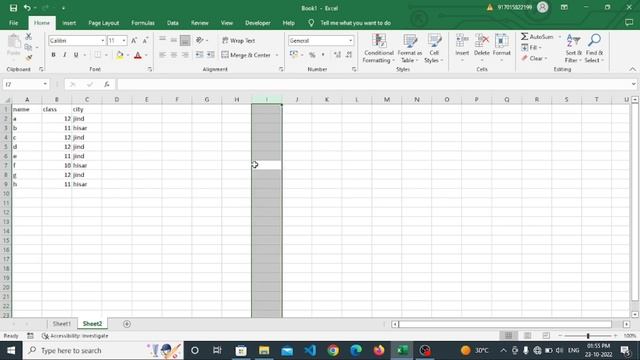Screen dimensions: 640x360
Task: Click the Accounting Number Format icon
Action: click(294, 54)
